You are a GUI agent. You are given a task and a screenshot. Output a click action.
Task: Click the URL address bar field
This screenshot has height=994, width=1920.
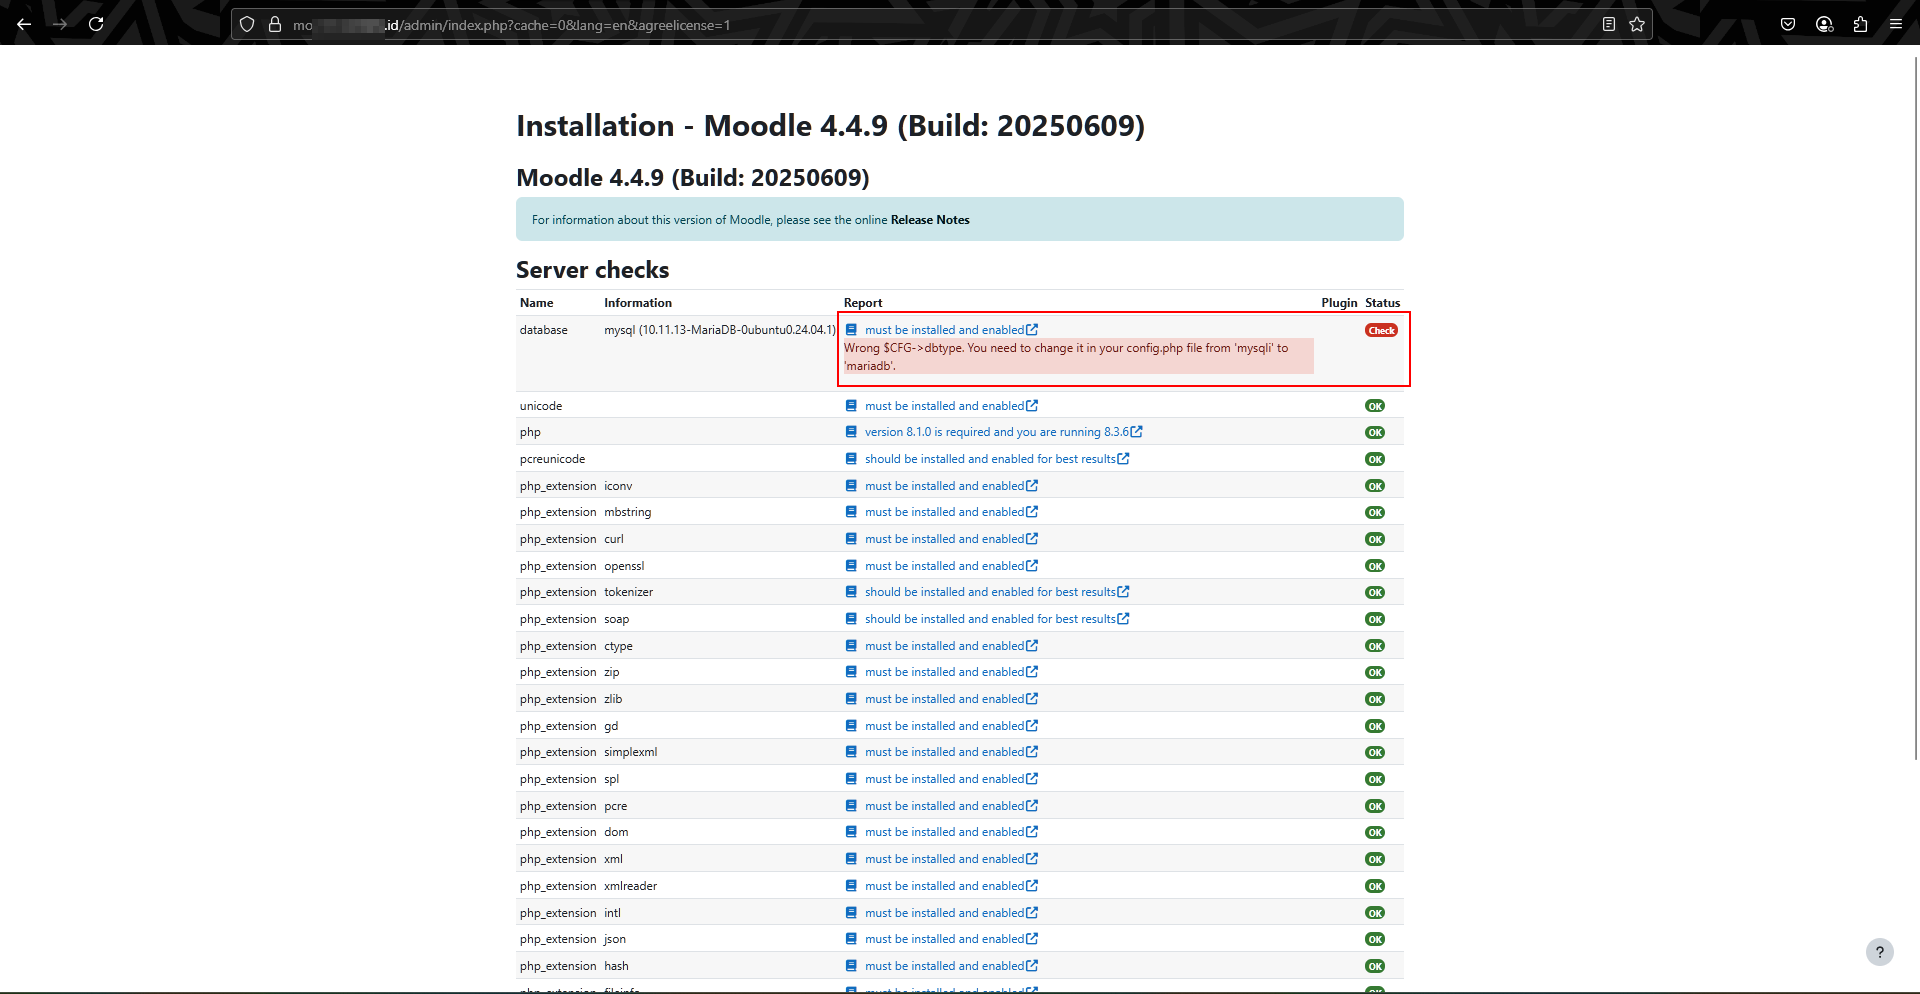pyautogui.click(x=900, y=25)
